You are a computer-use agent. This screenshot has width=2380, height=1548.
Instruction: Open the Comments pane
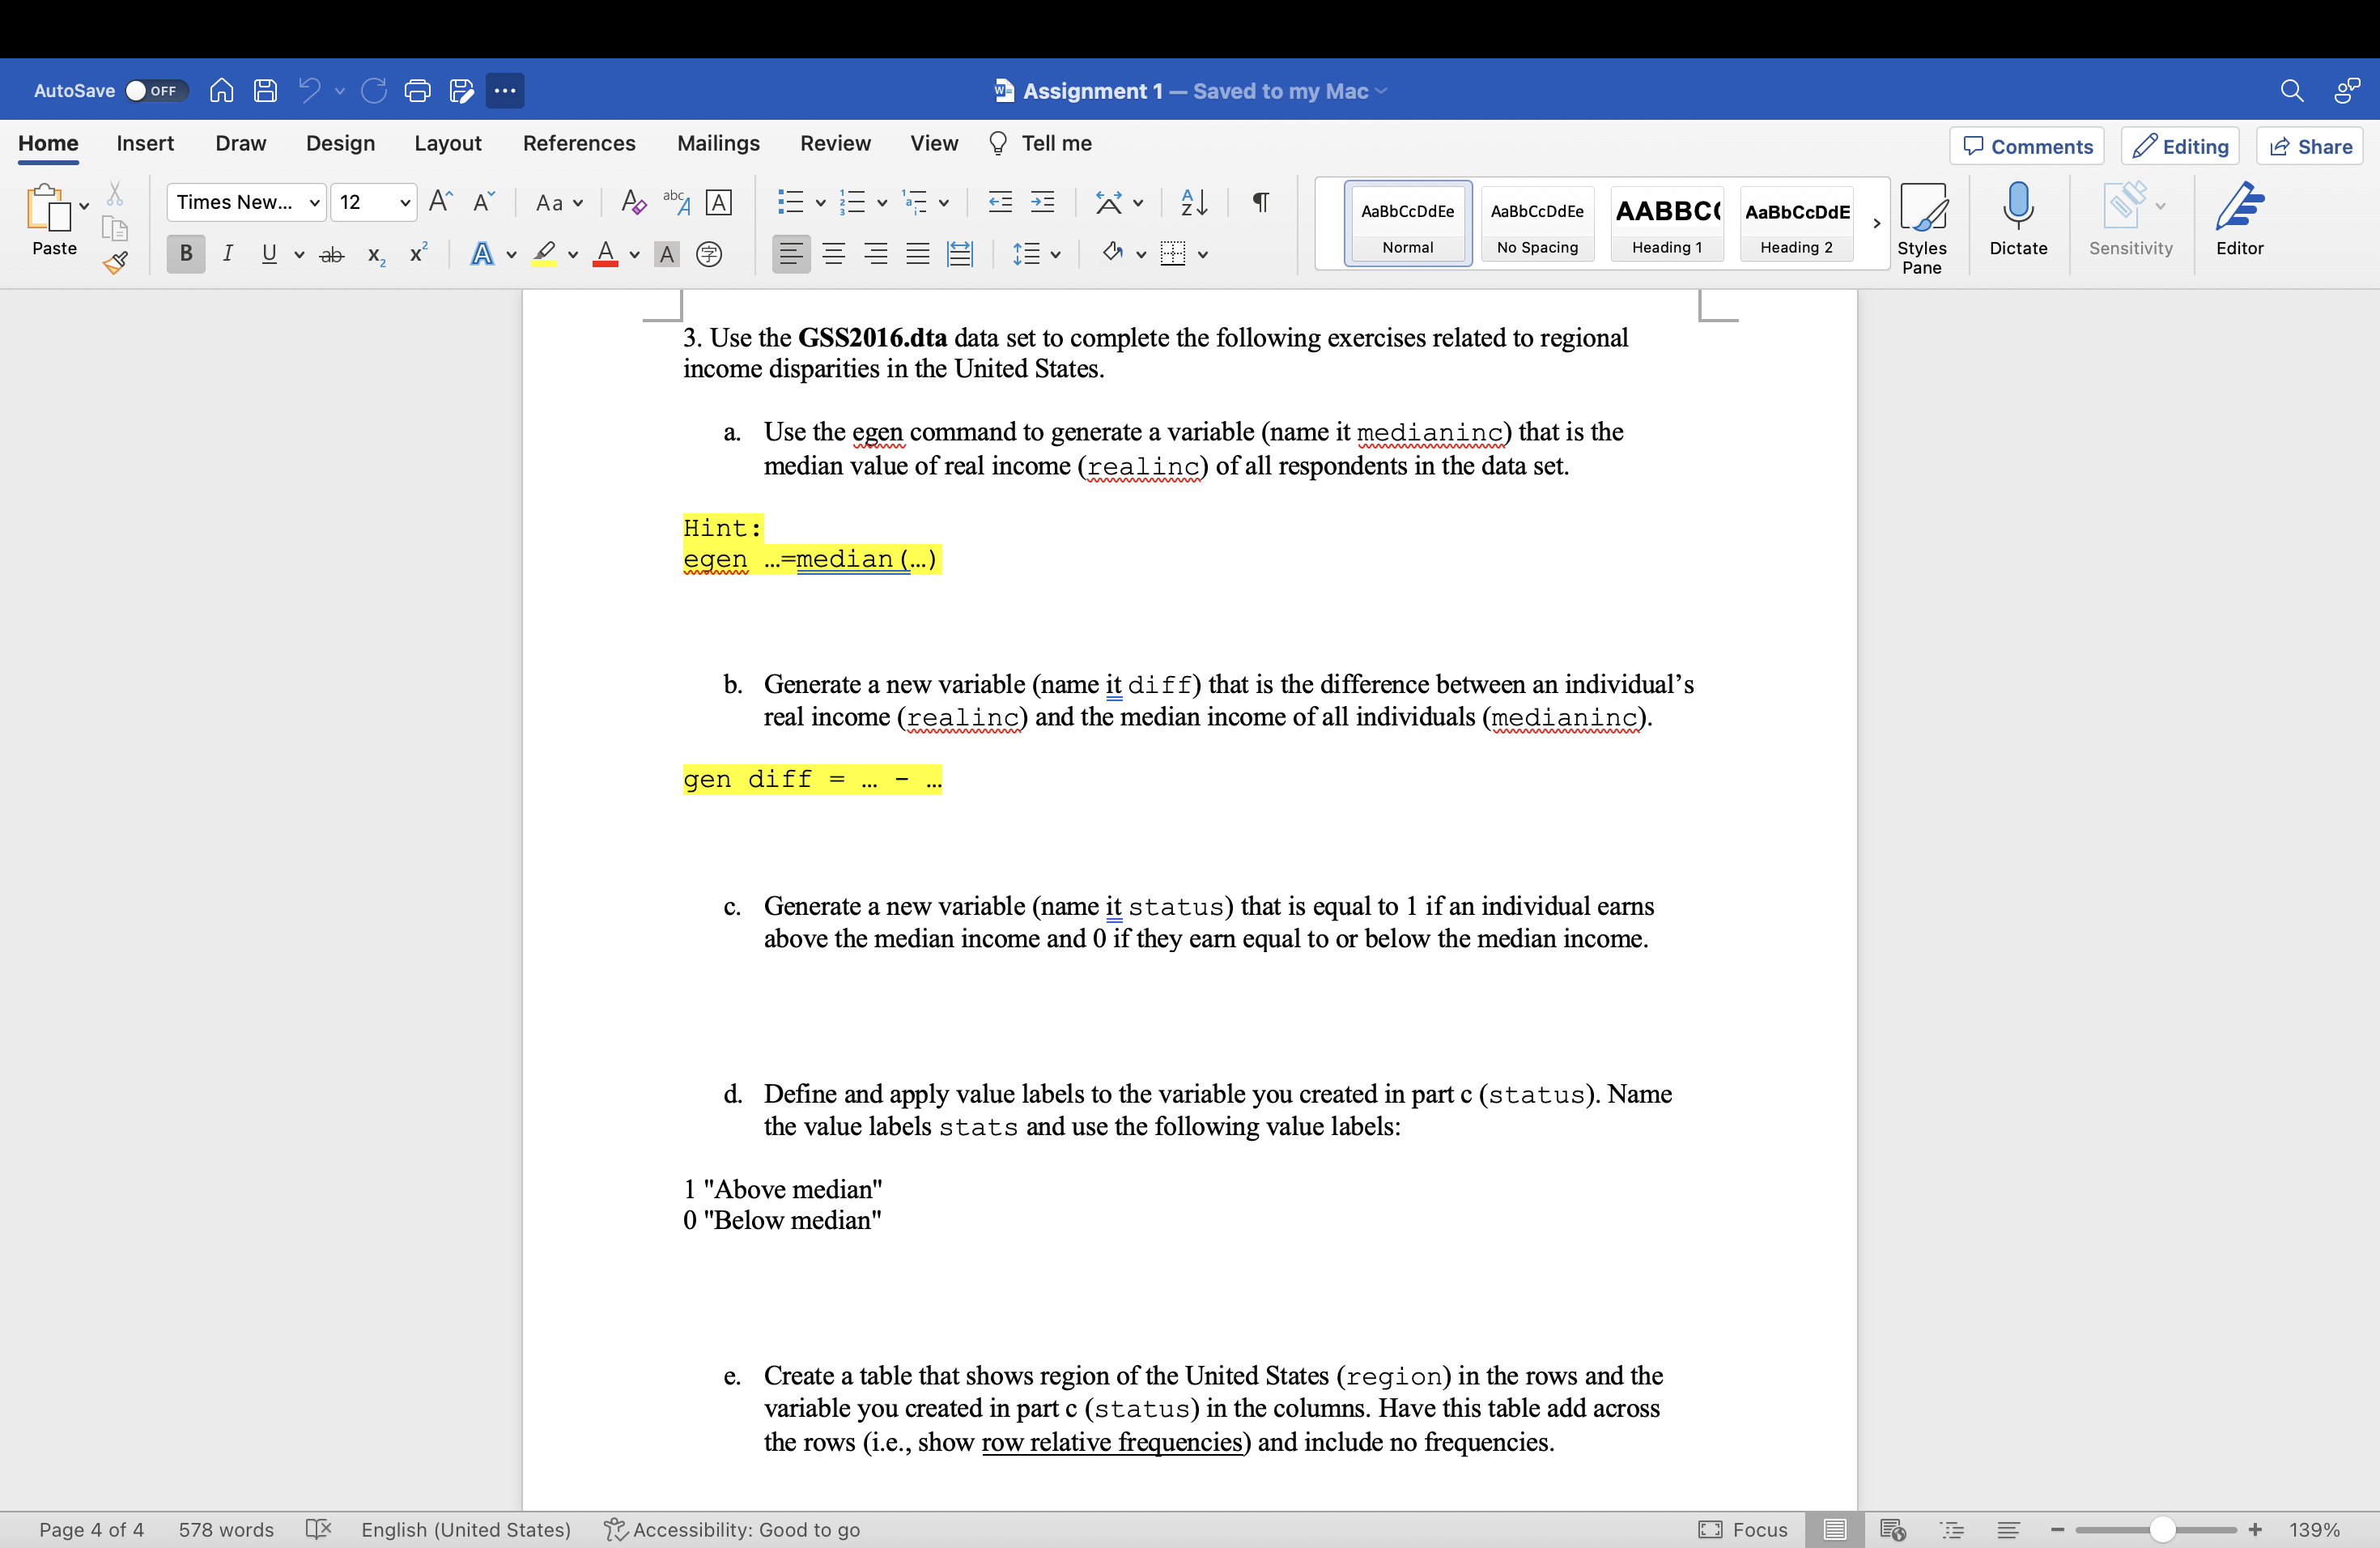2026,146
